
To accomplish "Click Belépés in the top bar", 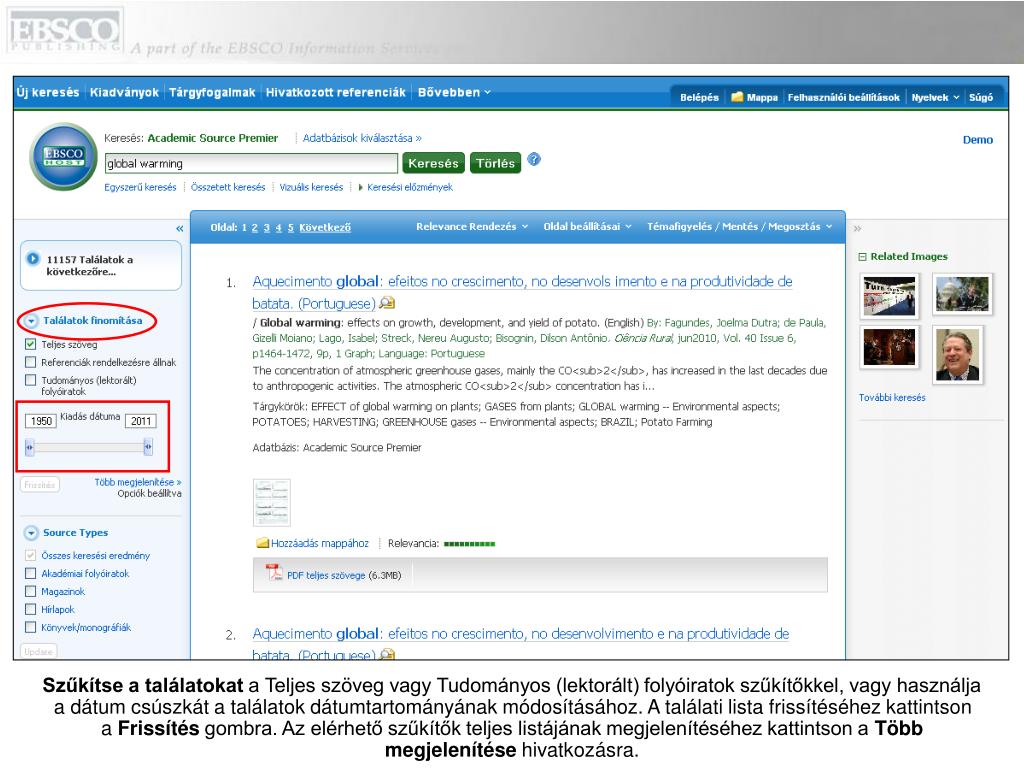I will pyautogui.click(x=699, y=97).
